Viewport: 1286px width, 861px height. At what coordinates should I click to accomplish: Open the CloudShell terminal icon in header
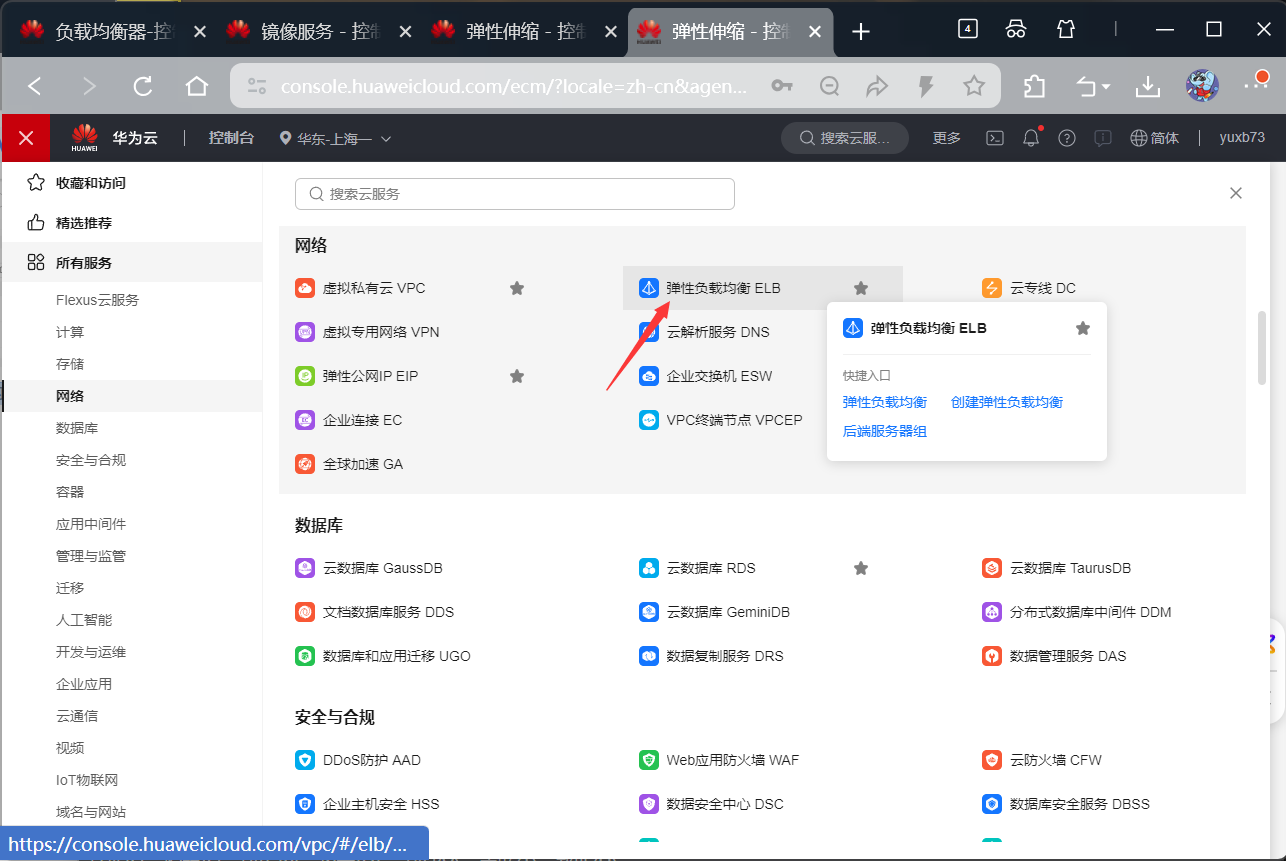995,138
